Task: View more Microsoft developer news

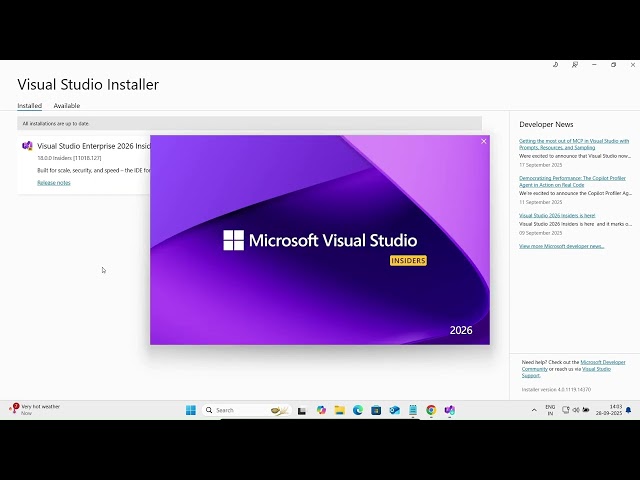Action: tap(562, 246)
